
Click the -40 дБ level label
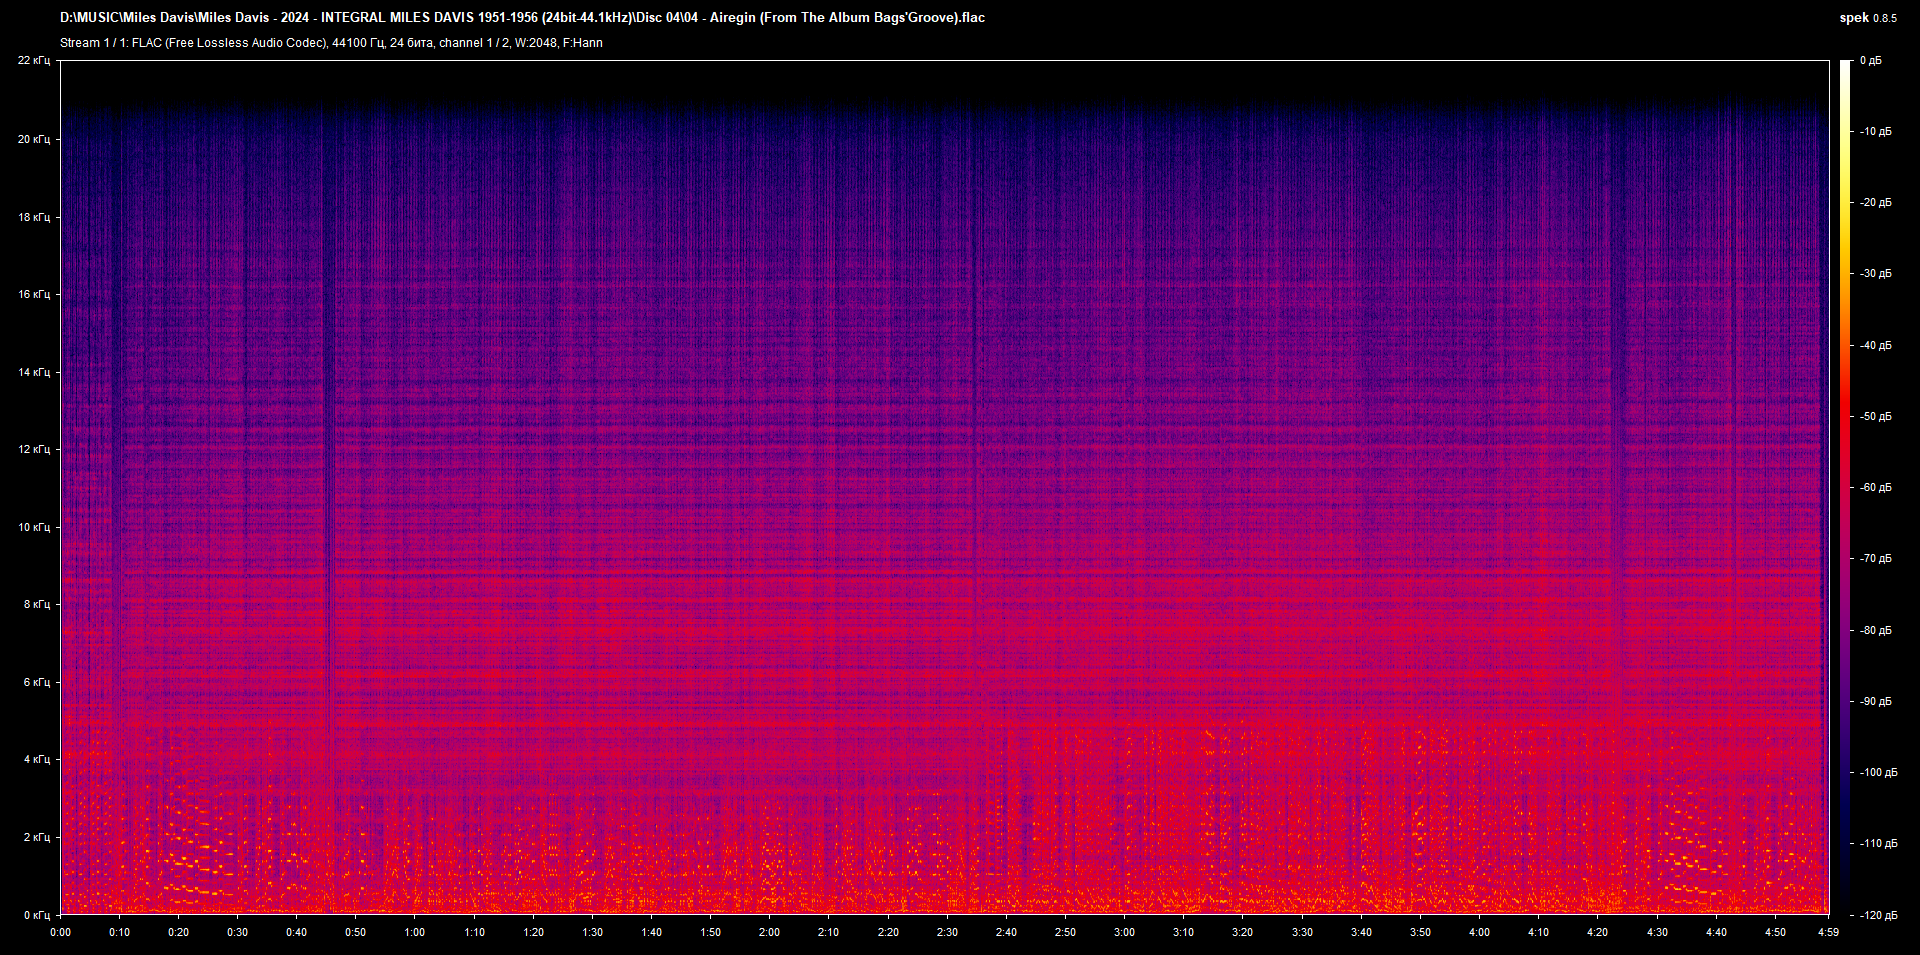tap(1875, 345)
